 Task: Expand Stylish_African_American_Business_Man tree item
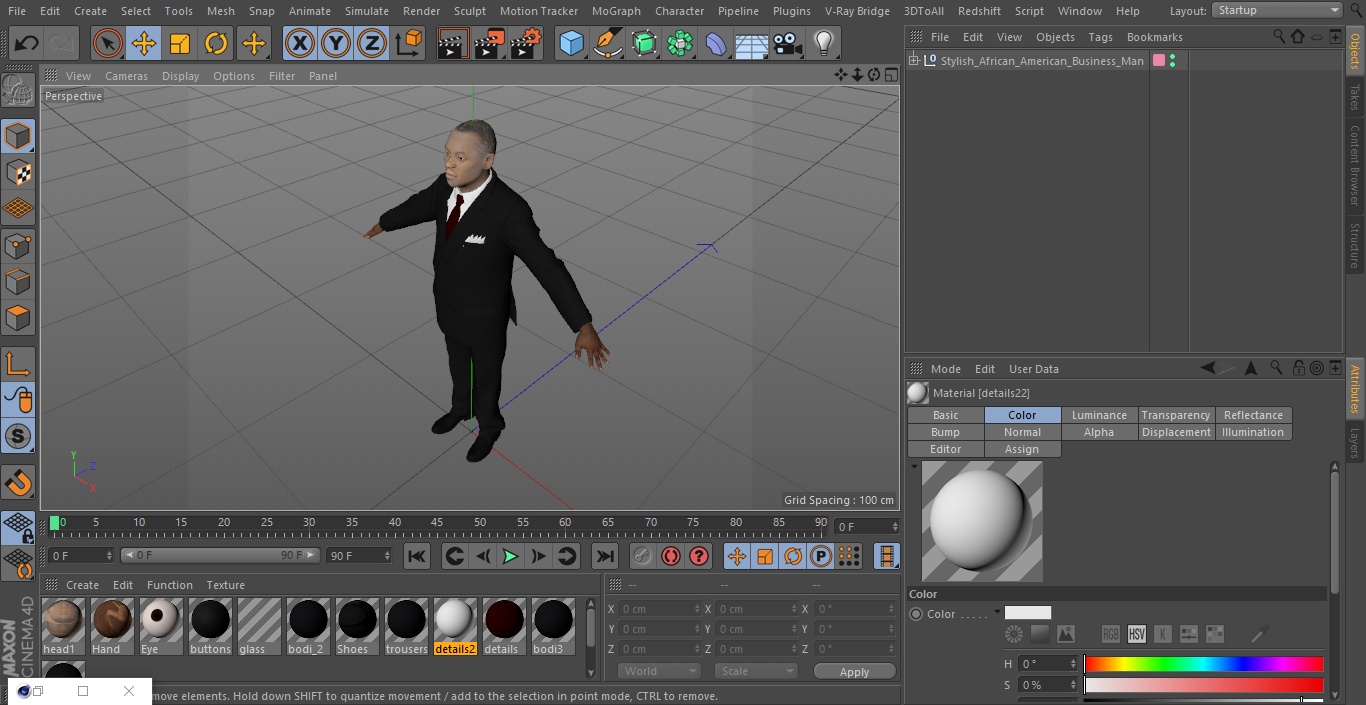(x=913, y=61)
